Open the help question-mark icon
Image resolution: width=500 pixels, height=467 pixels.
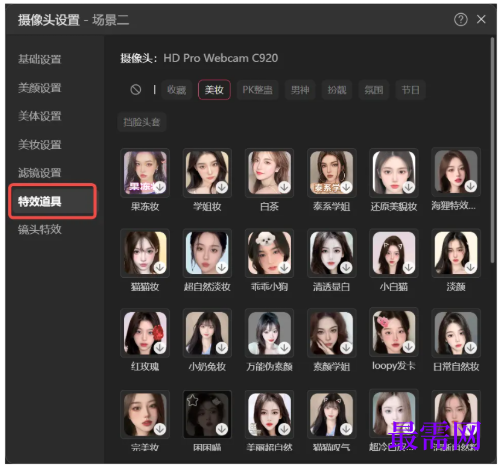(461, 20)
